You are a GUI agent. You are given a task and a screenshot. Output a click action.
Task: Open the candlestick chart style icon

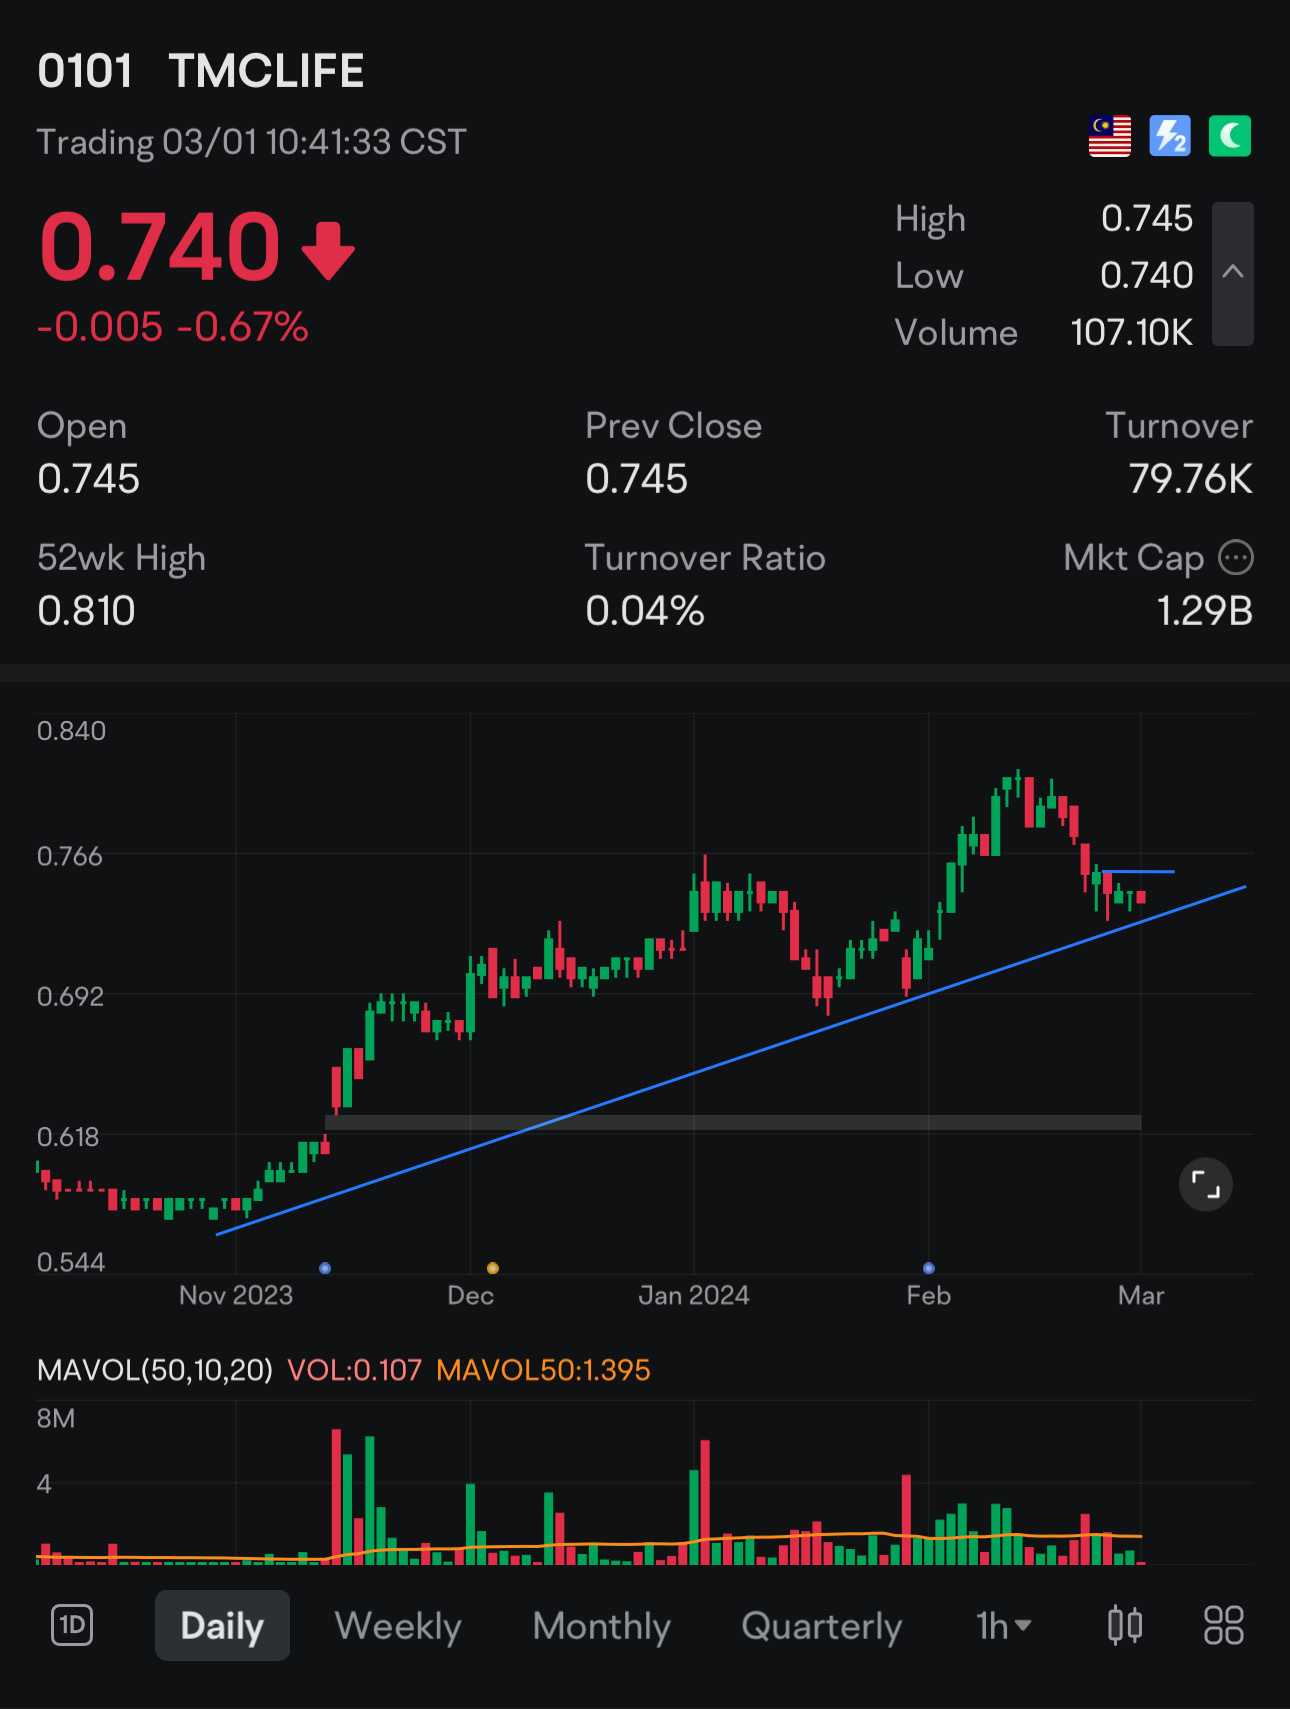click(x=1125, y=1625)
